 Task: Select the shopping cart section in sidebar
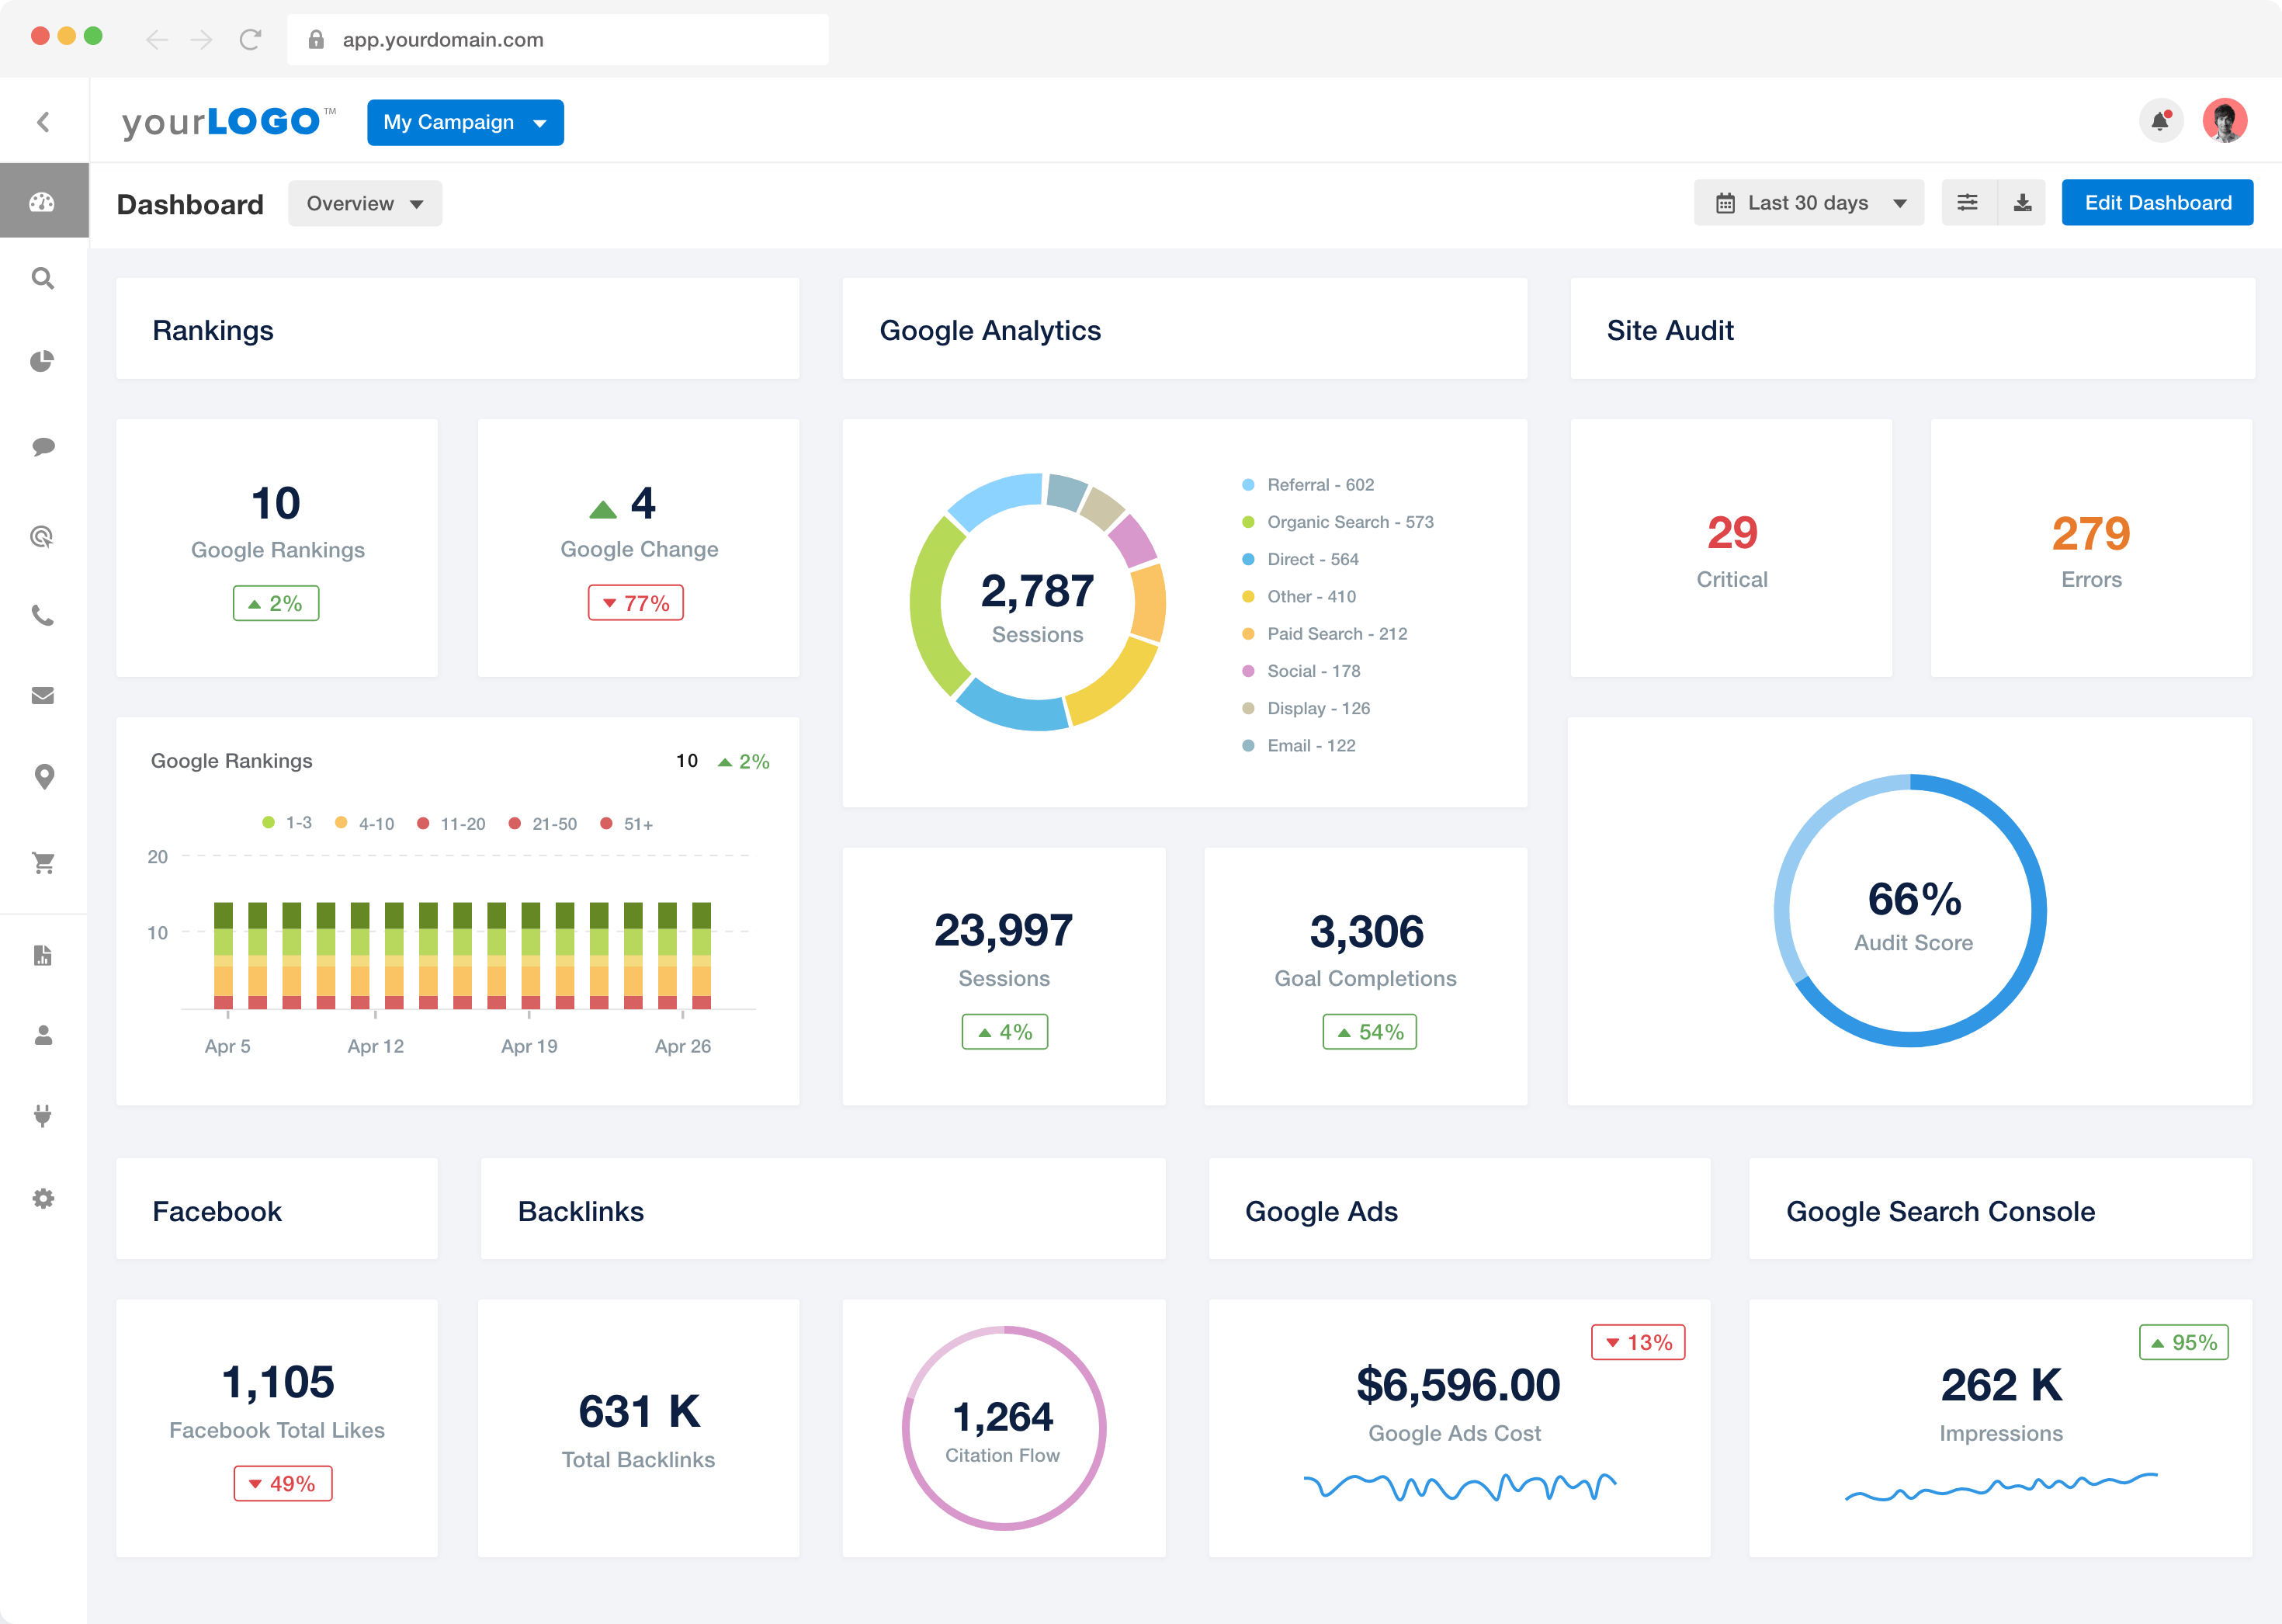click(44, 862)
